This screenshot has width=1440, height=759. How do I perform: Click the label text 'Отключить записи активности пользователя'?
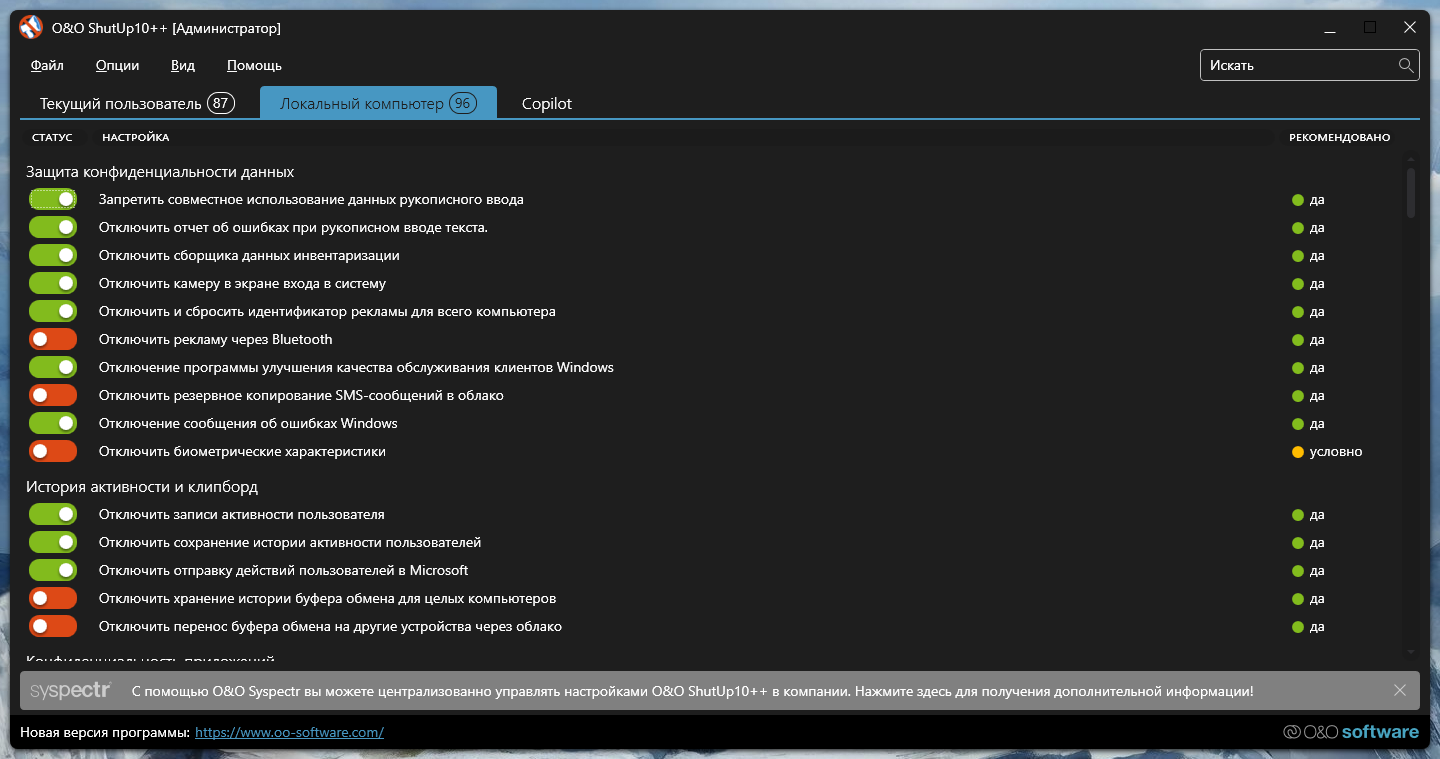click(x=241, y=514)
